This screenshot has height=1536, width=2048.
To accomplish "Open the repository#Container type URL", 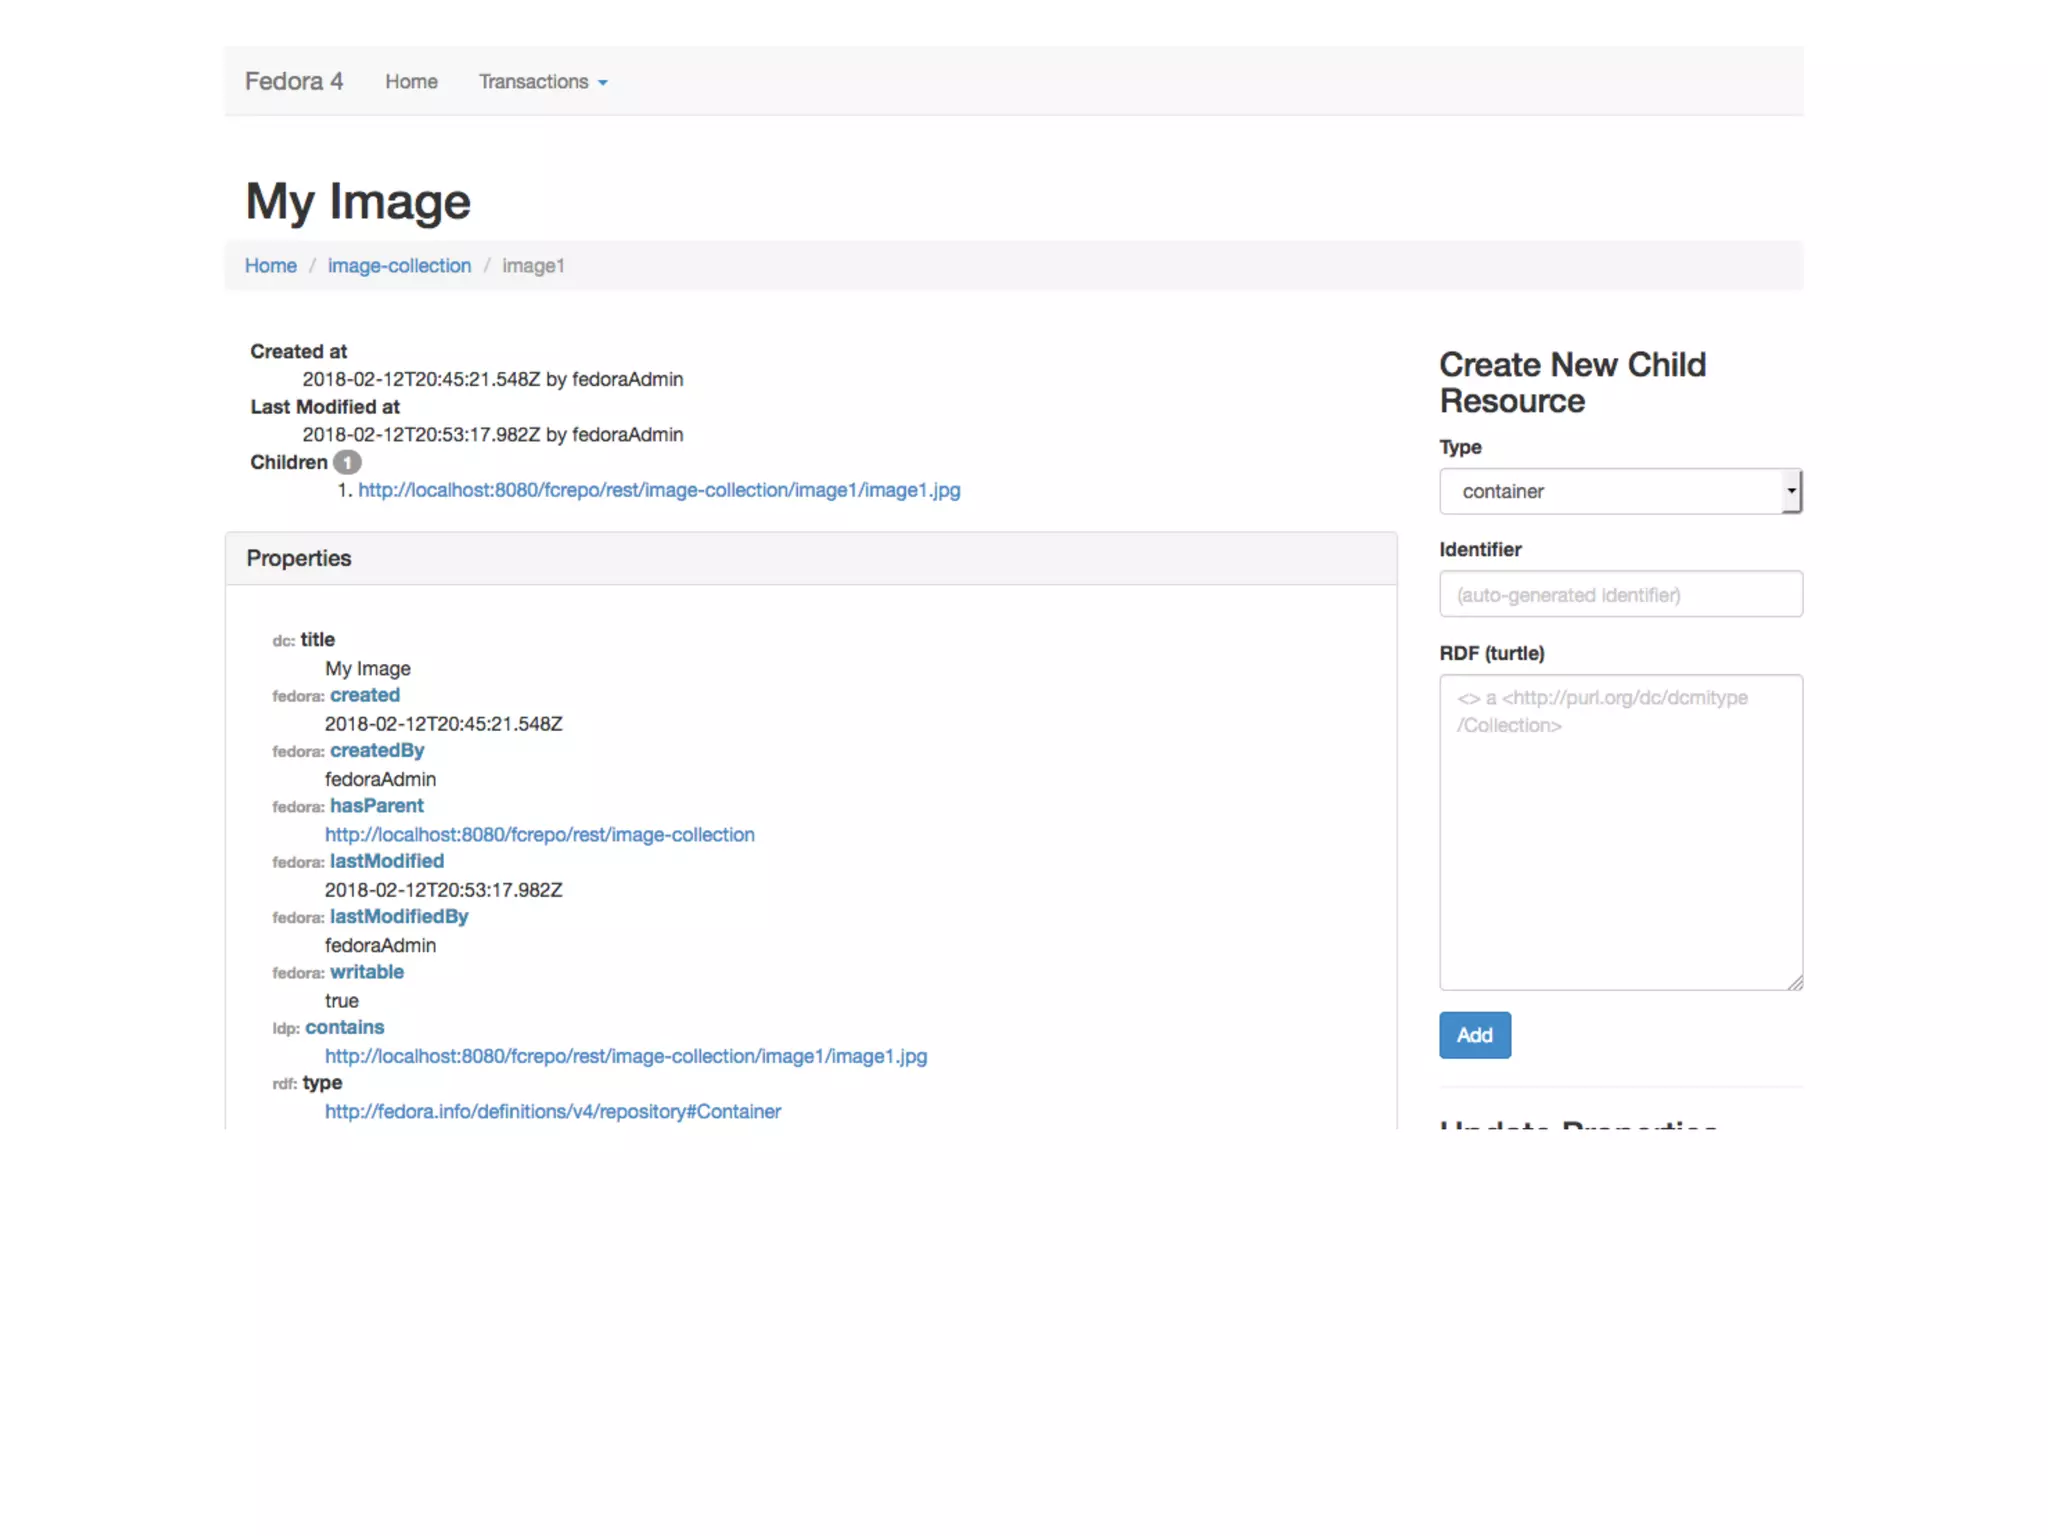I will coord(552,1112).
